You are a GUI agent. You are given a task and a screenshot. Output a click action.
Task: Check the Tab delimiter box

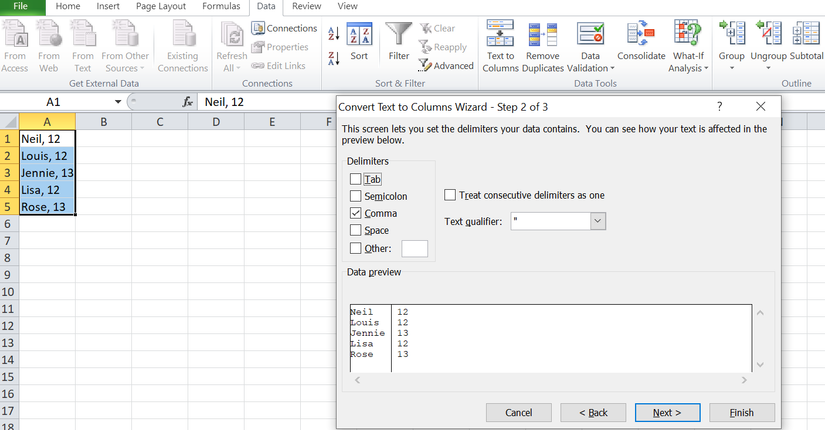click(x=356, y=179)
